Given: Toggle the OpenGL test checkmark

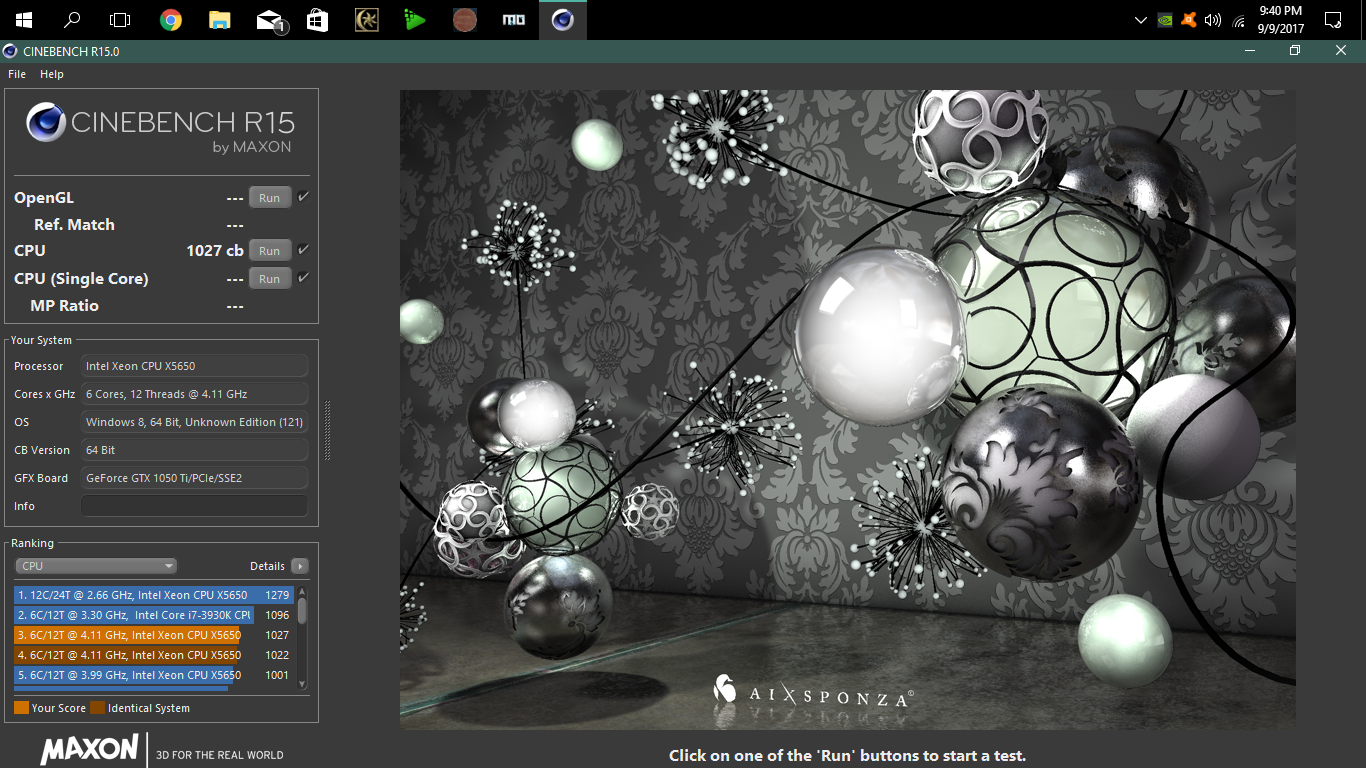Looking at the screenshot, I should (x=303, y=197).
